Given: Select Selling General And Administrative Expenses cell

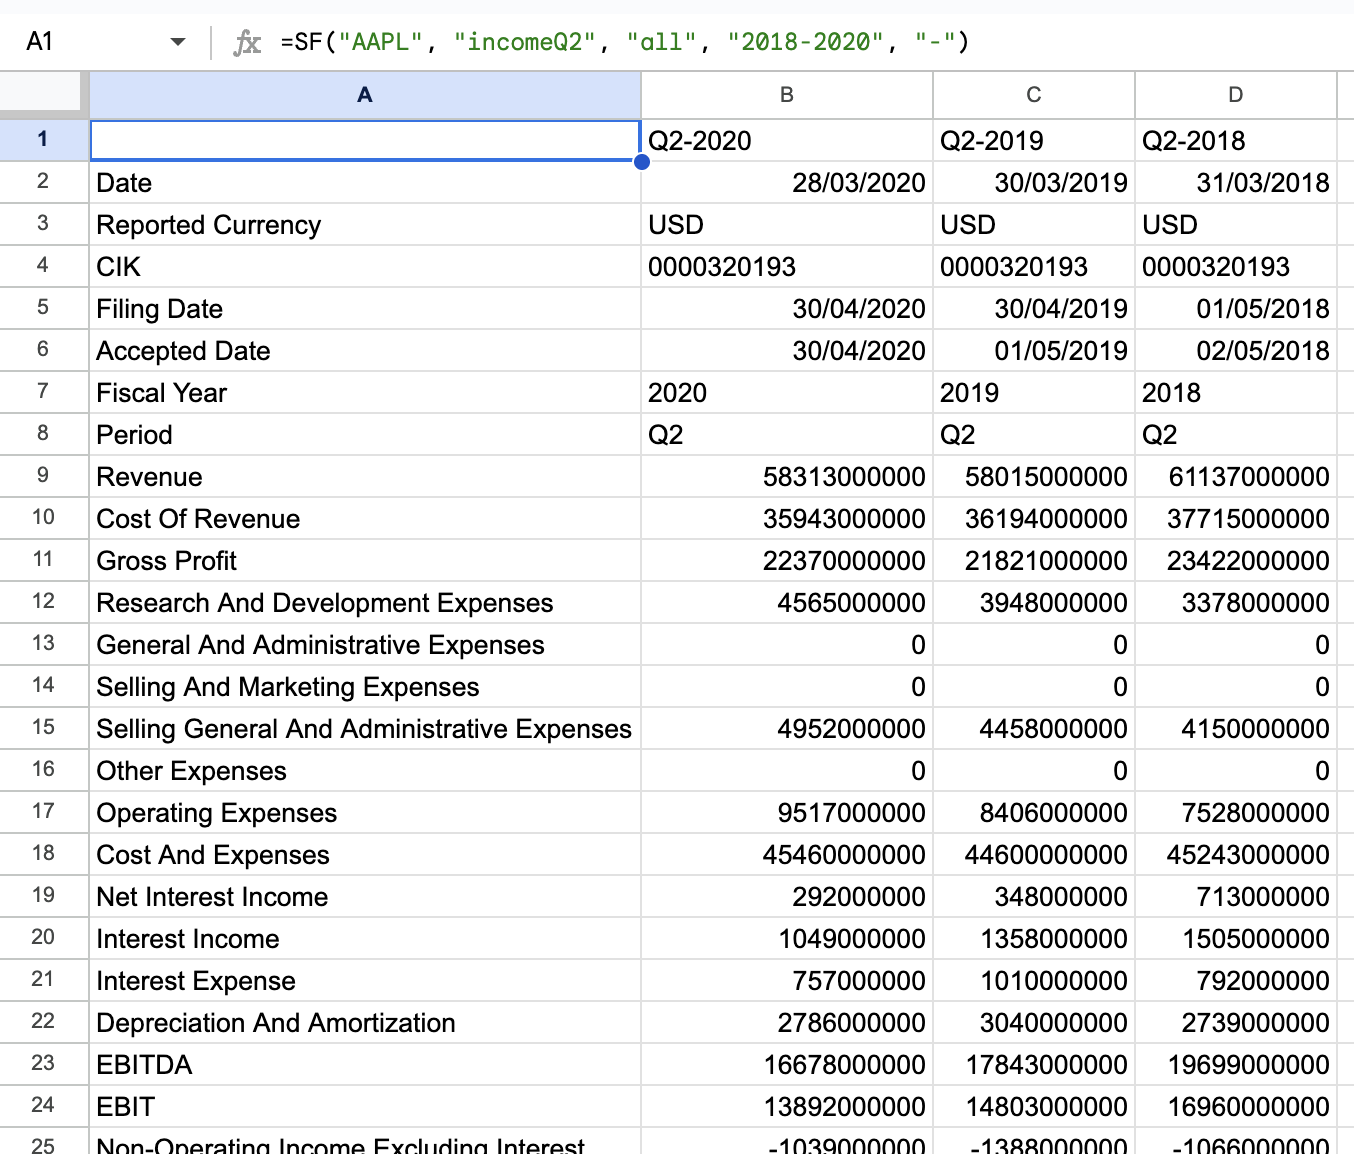Looking at the screenshot, I should coord(365,728).
